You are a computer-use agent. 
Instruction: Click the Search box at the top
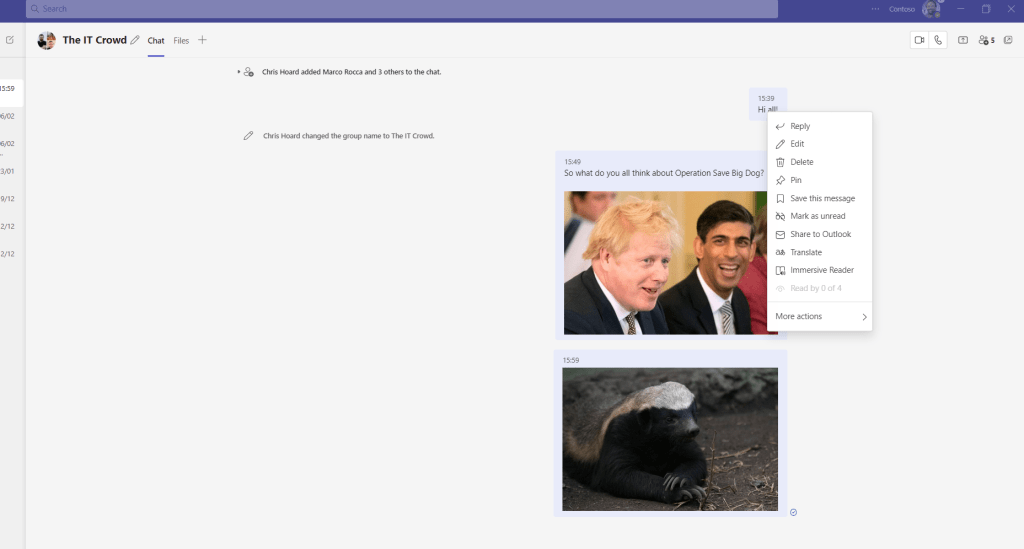tap(402, 9)
